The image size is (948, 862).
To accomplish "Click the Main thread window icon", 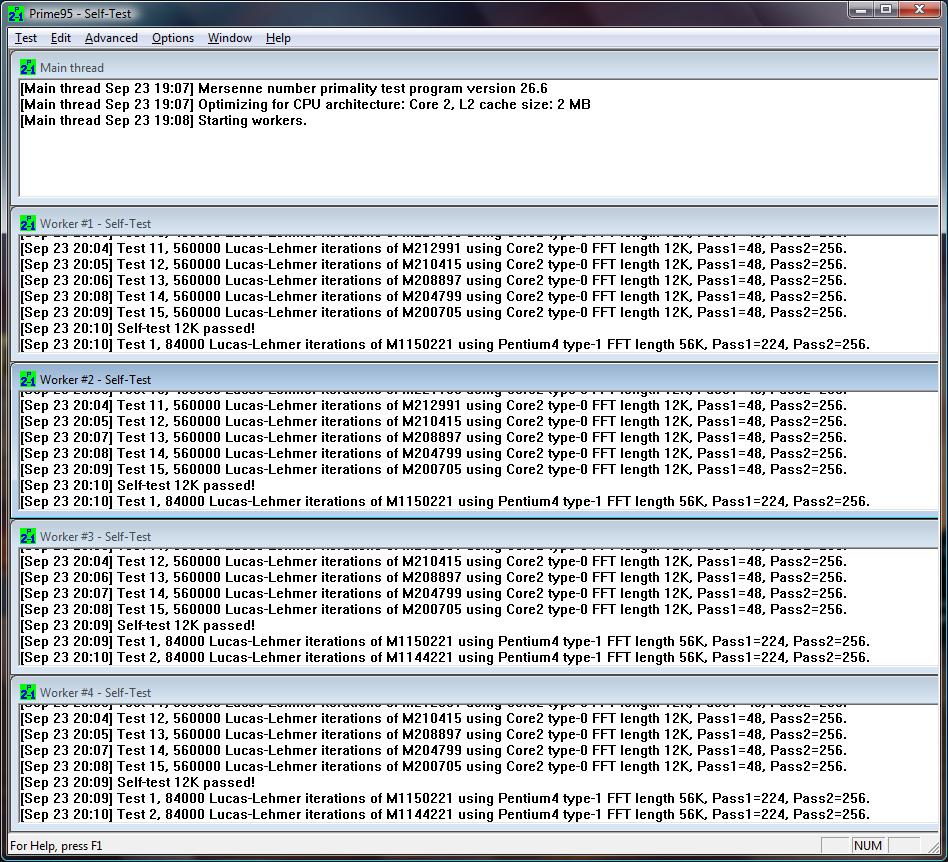I will click(x=28, y=67).
